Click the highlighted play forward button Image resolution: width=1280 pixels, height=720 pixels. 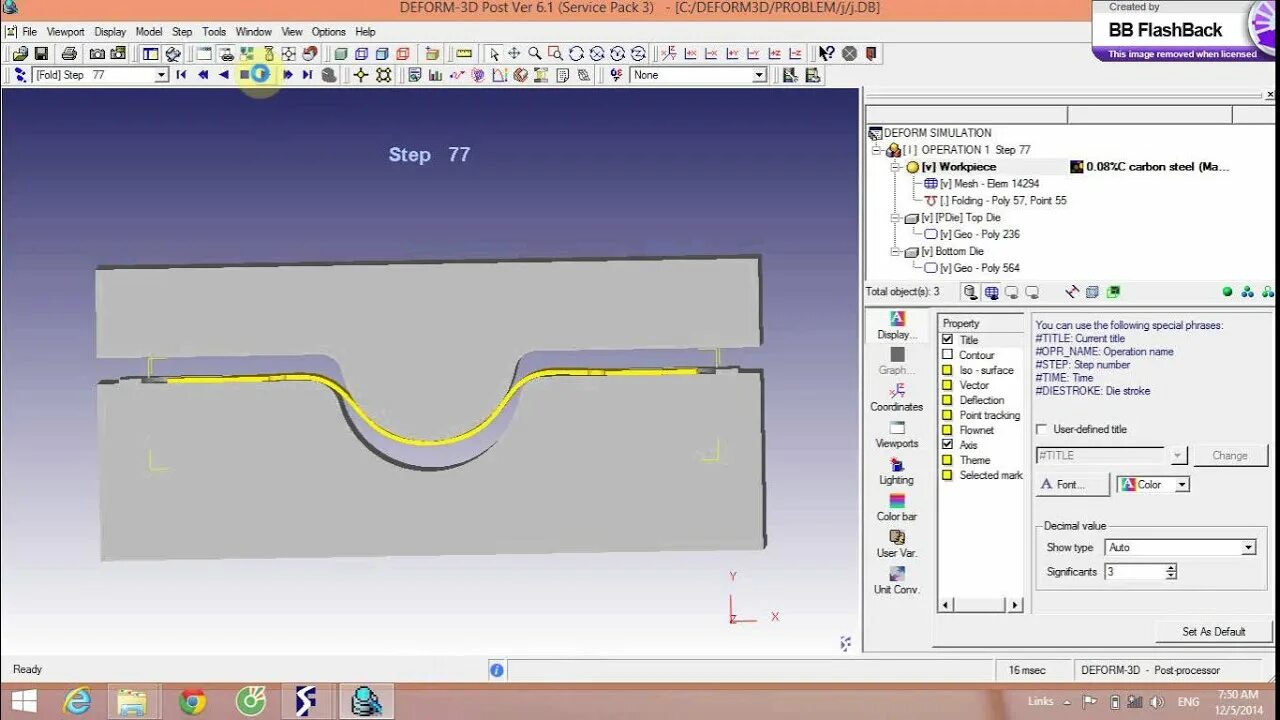click(262, 75)
